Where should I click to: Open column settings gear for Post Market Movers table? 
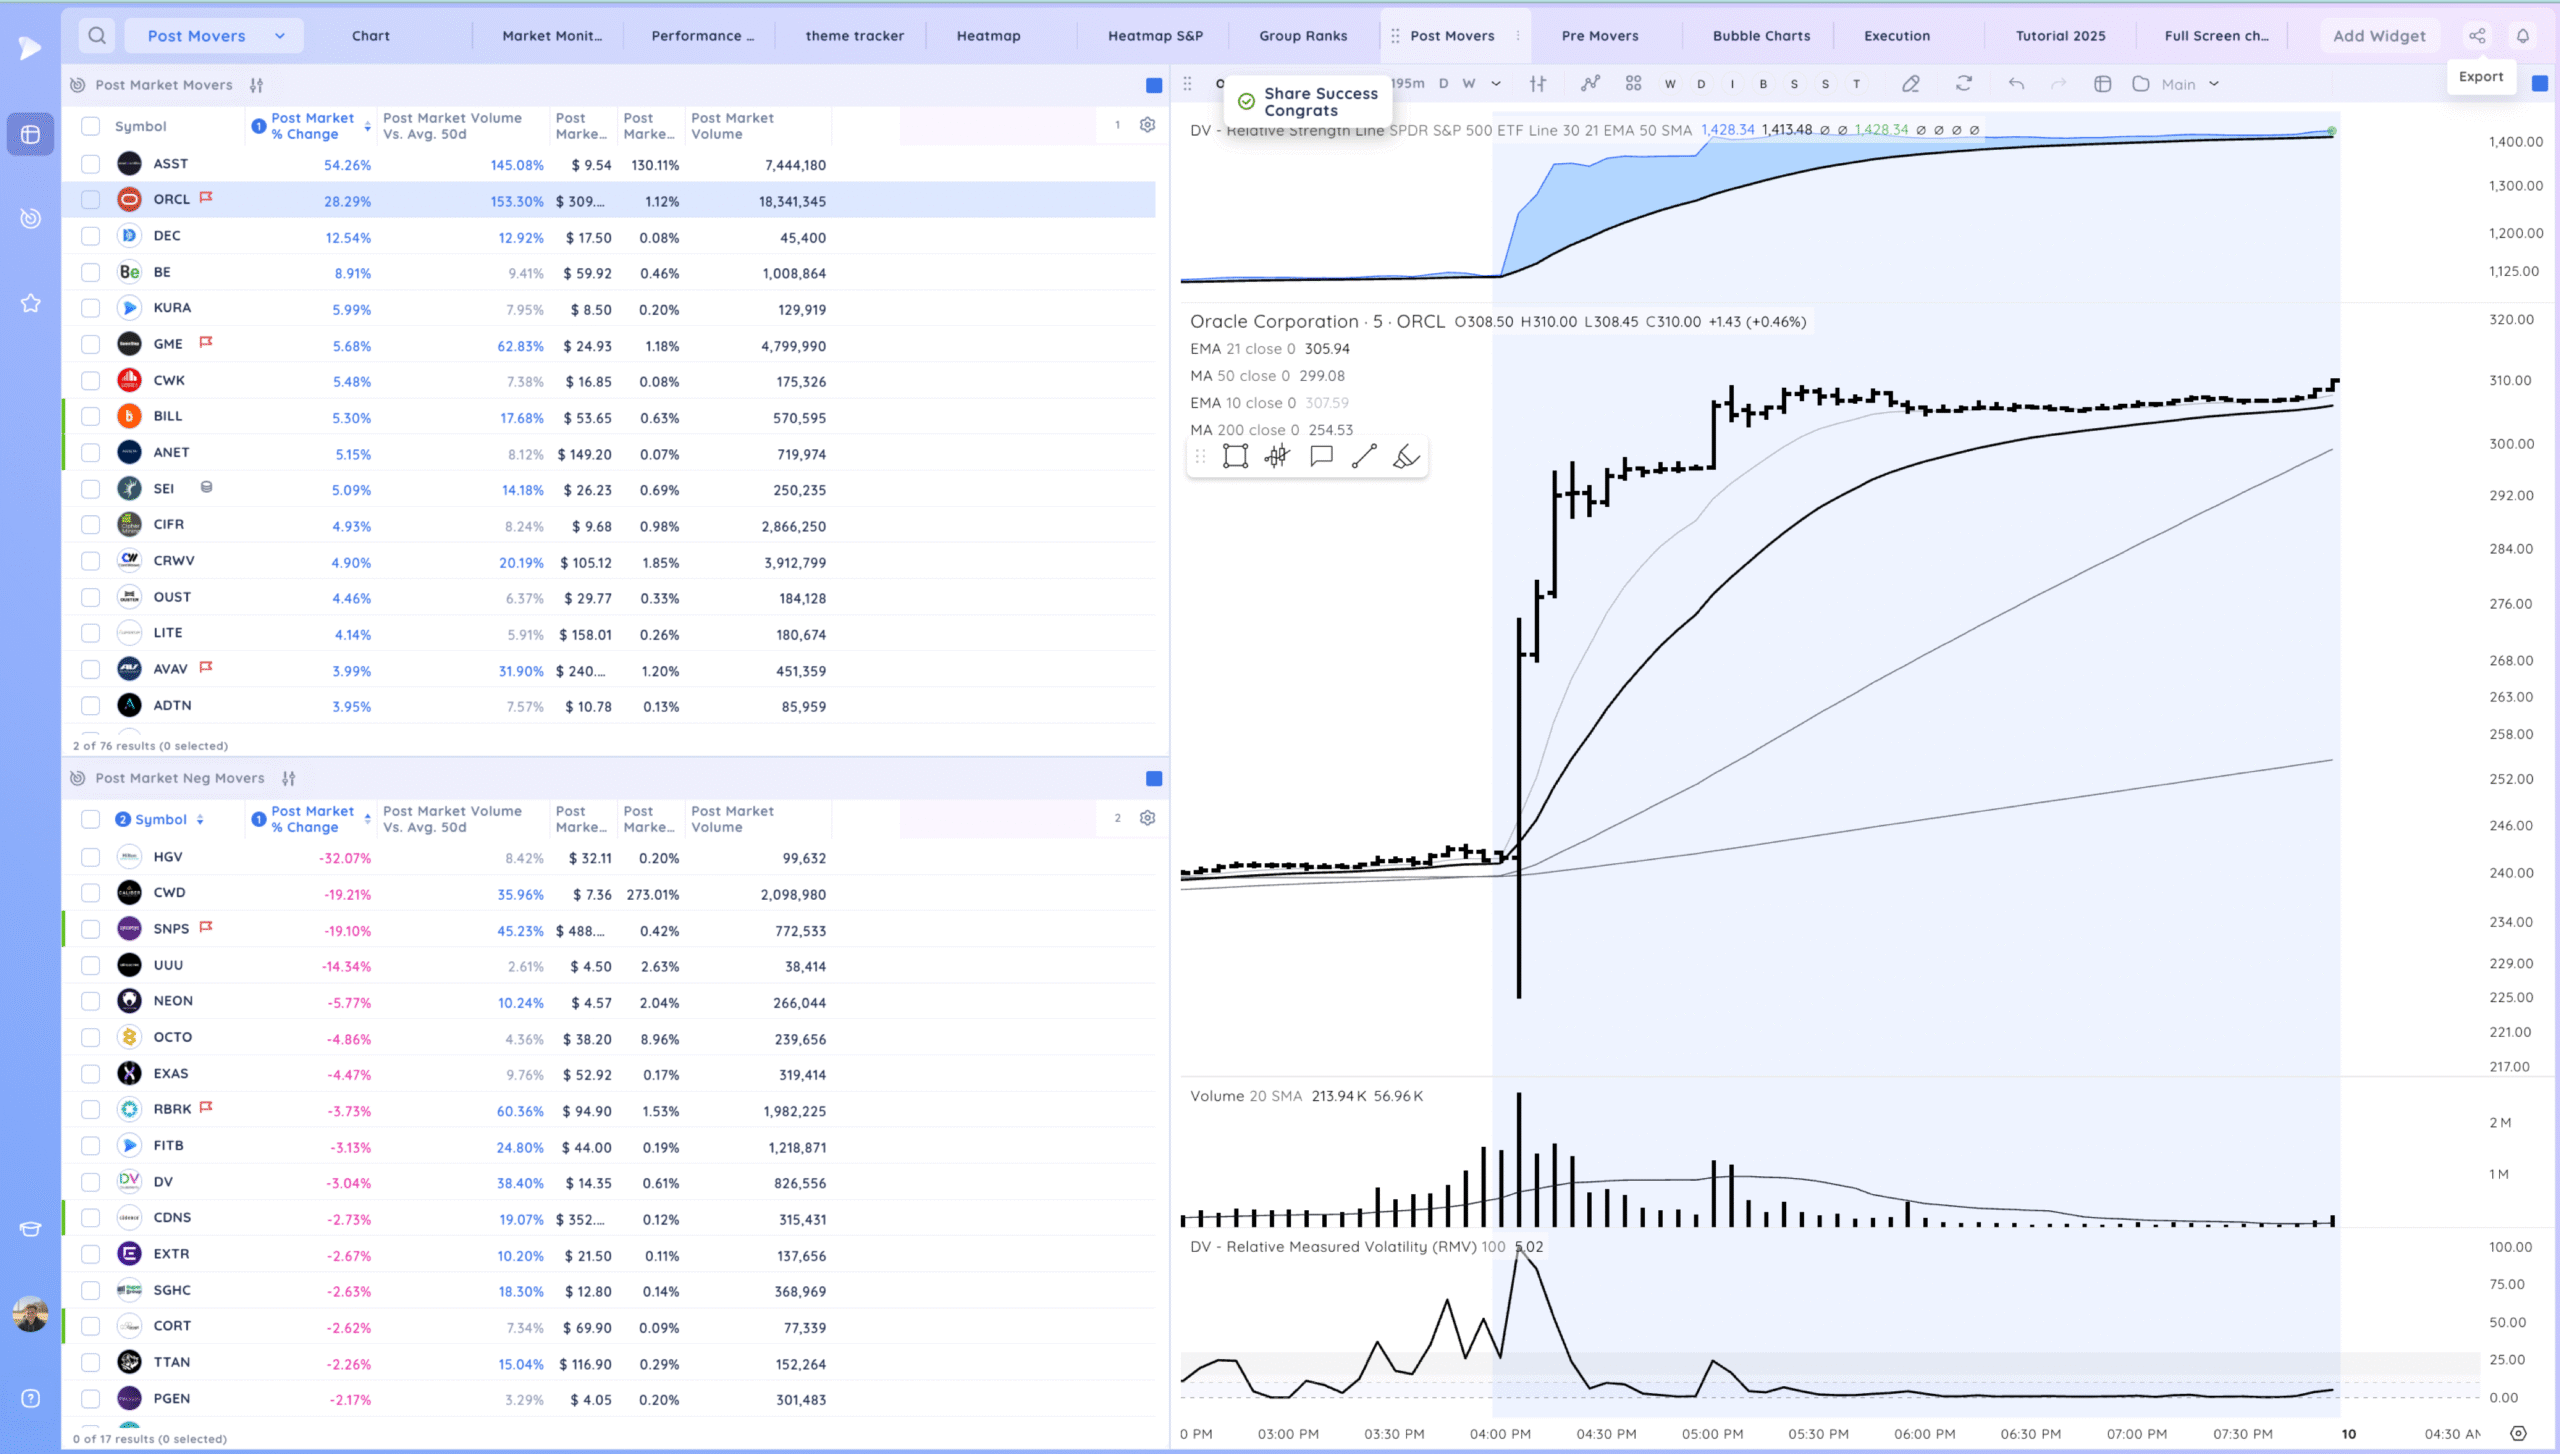pos(1148,125)
